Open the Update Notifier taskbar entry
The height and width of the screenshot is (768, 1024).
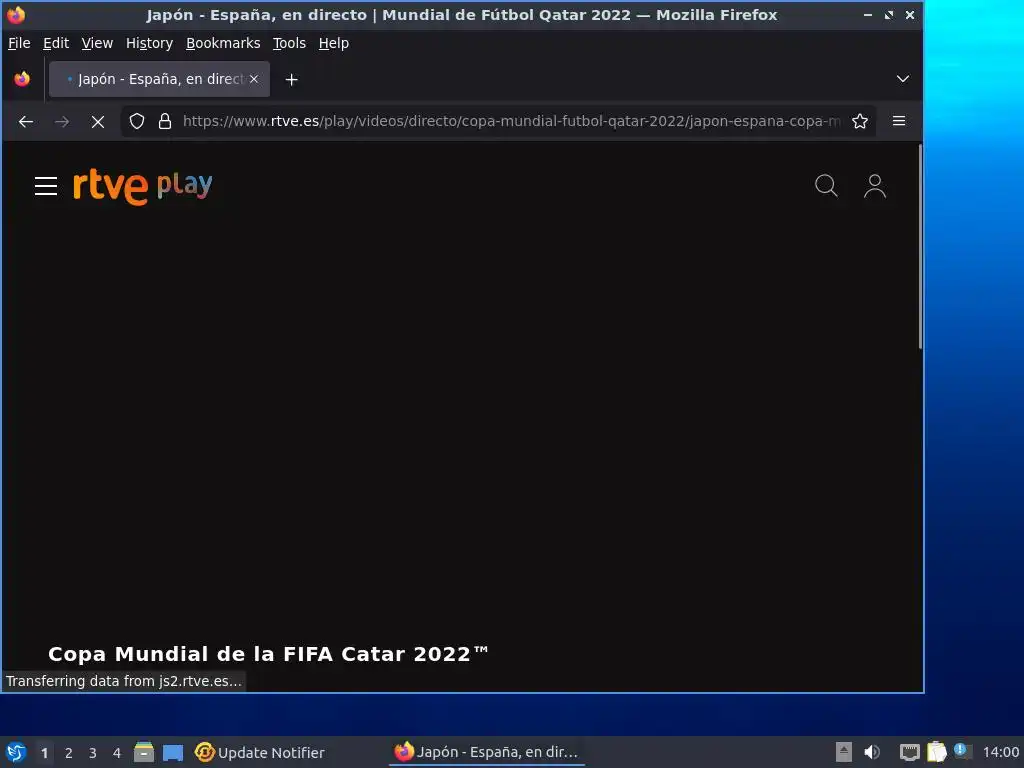[260, 752]
